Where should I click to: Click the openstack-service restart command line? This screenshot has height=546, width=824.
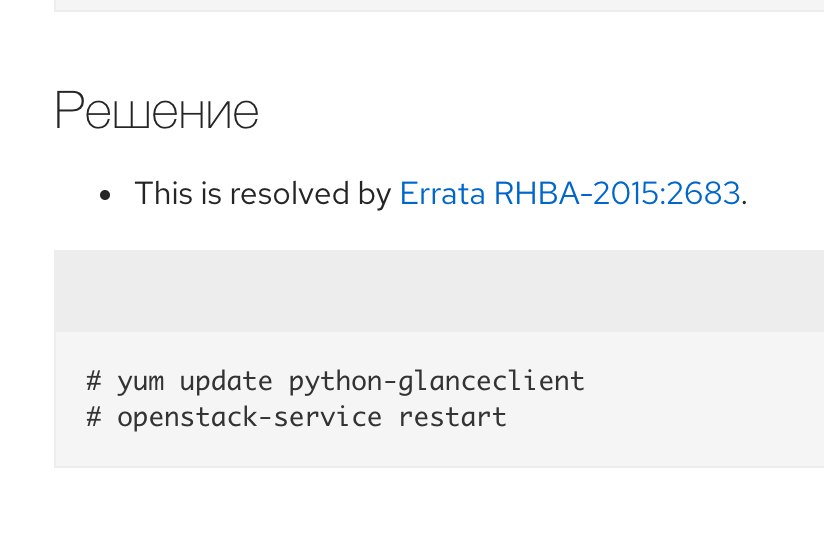click(x=296, y=417)
